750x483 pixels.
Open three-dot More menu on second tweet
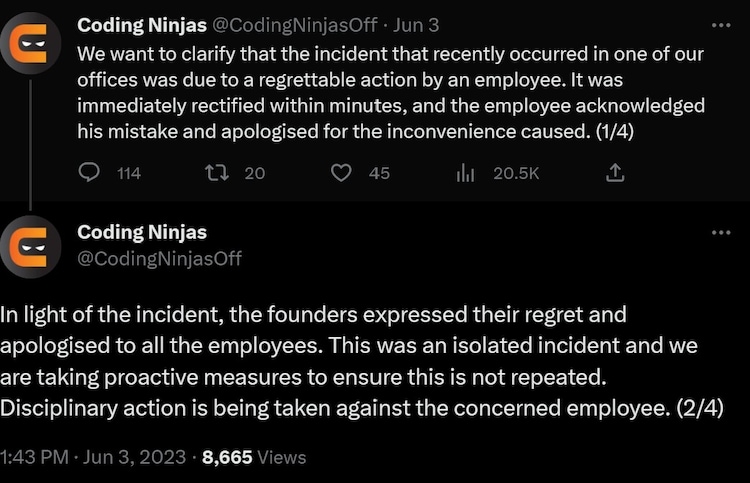tap(720, 232)
